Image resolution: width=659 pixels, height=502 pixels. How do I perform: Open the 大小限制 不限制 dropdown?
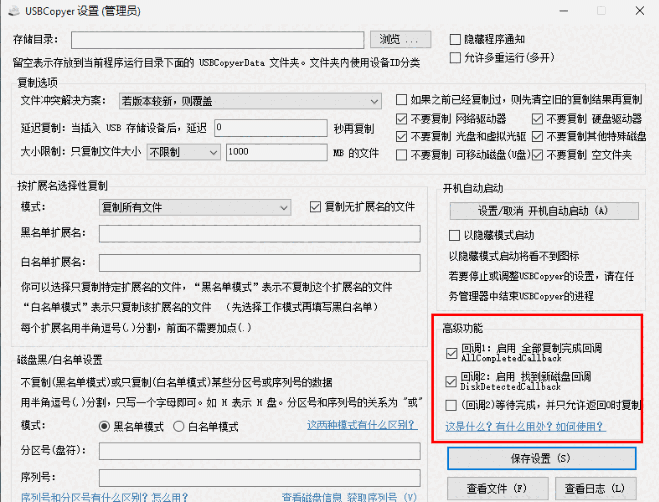coord(183,152)
